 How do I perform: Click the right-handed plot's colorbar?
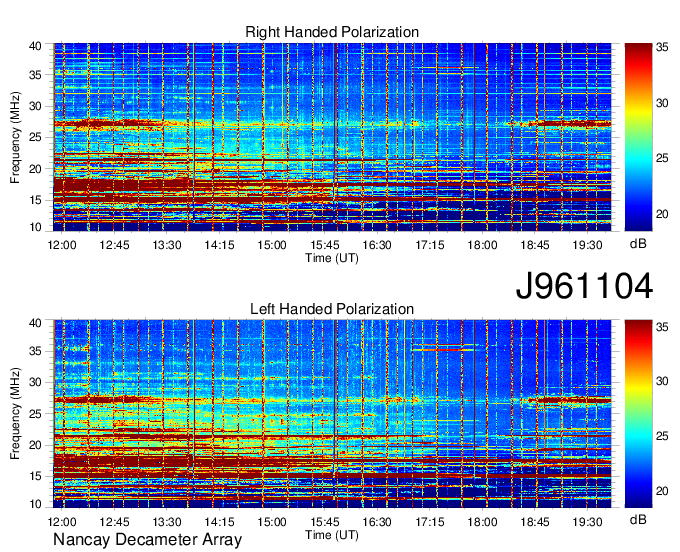pos(638,137)
